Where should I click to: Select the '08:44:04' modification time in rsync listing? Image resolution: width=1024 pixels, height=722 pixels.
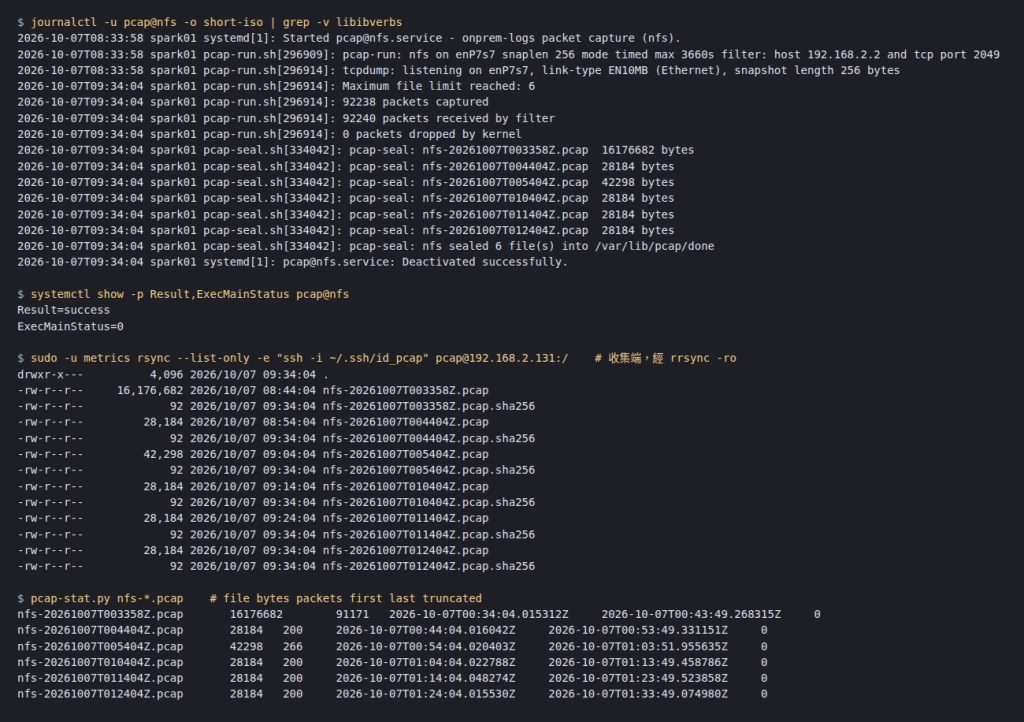(289, 390)
